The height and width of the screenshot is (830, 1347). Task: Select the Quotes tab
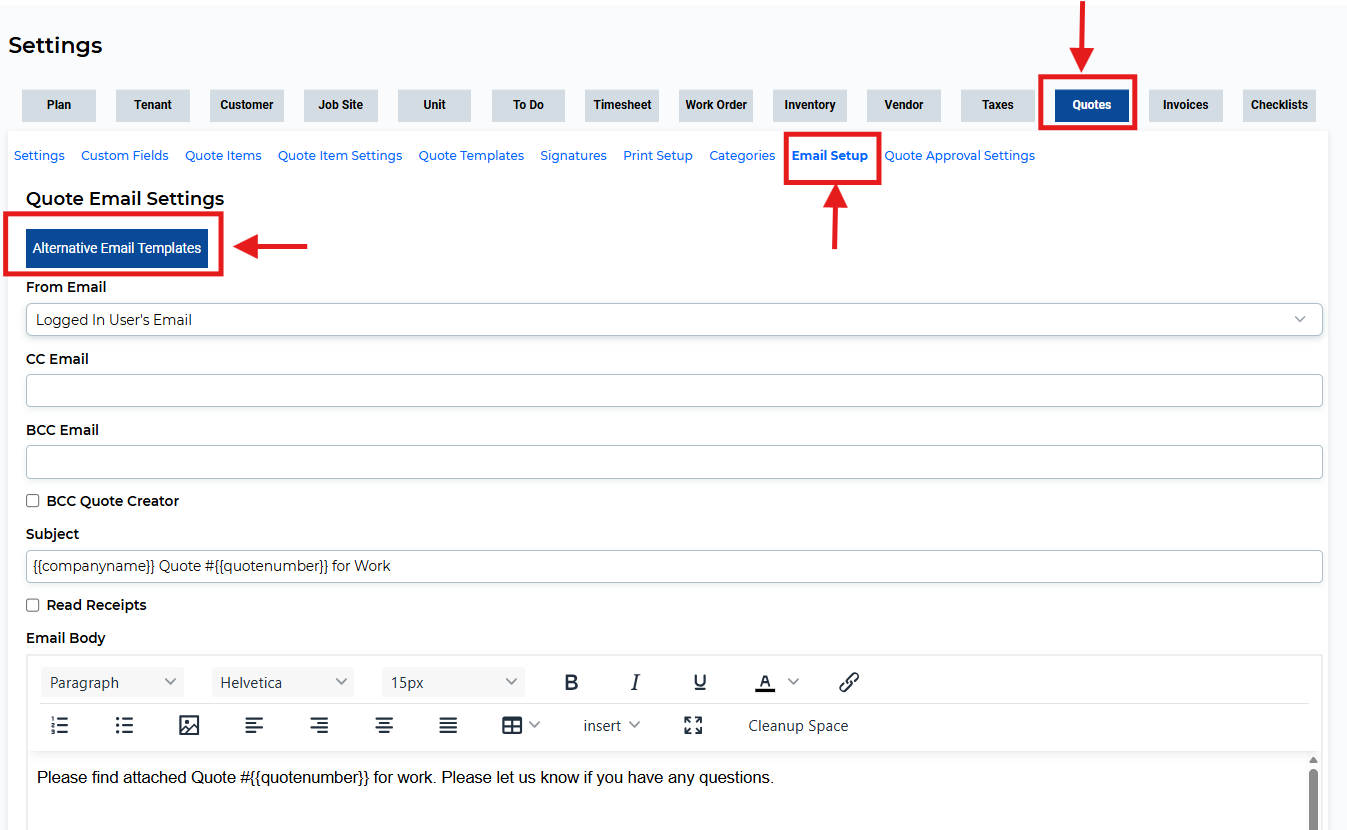(1092, 105)
